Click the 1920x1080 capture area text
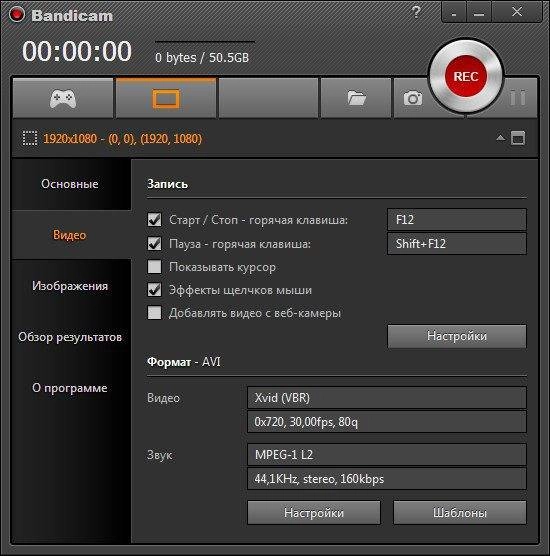 (122, 138)
